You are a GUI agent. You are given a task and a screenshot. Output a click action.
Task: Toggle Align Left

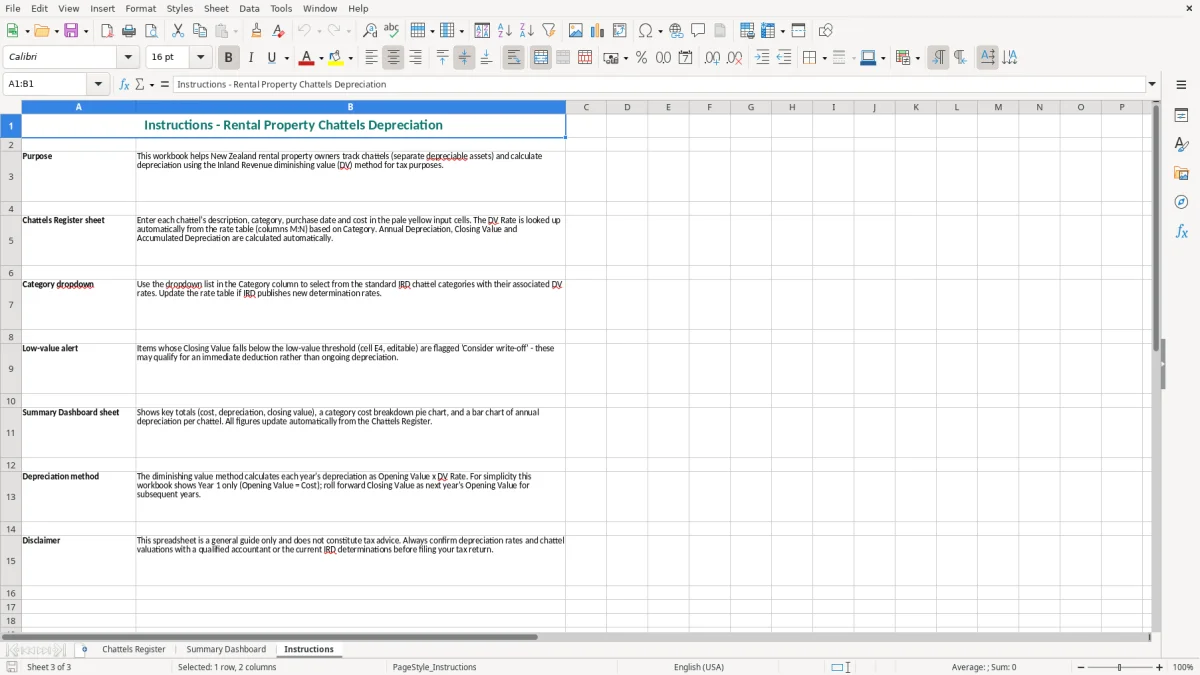point(371,58)
